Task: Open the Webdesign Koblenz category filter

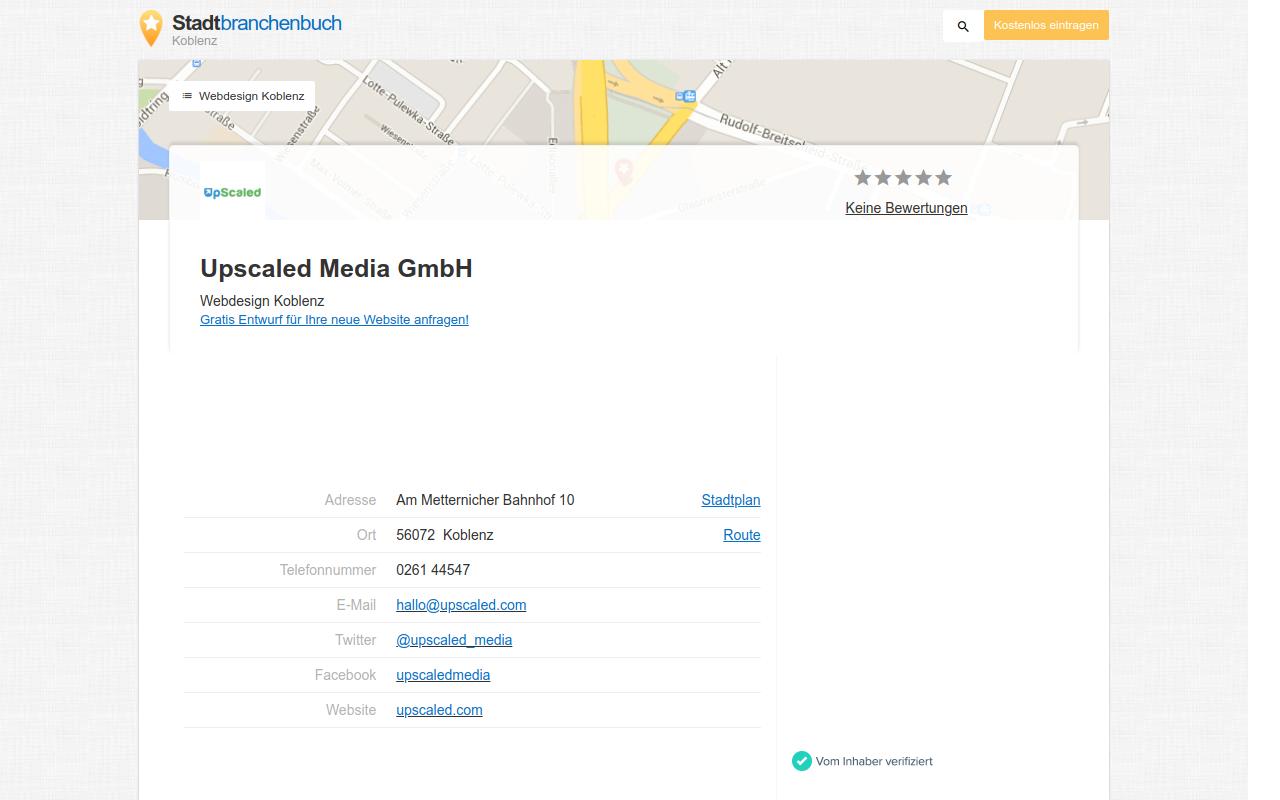Action: [x=251, y=95]
